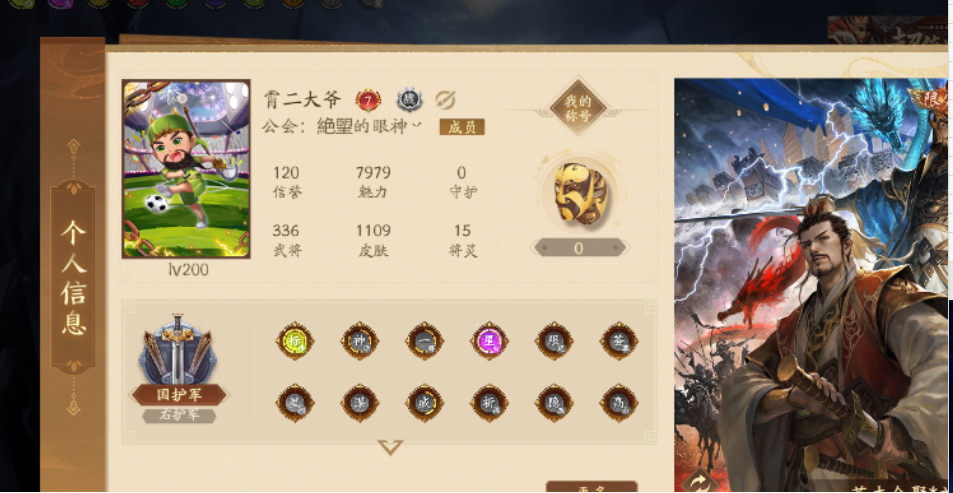Screen dimensions: 953x493
Task: Click the pink 星 achievement badge
Action: point(489,341)
